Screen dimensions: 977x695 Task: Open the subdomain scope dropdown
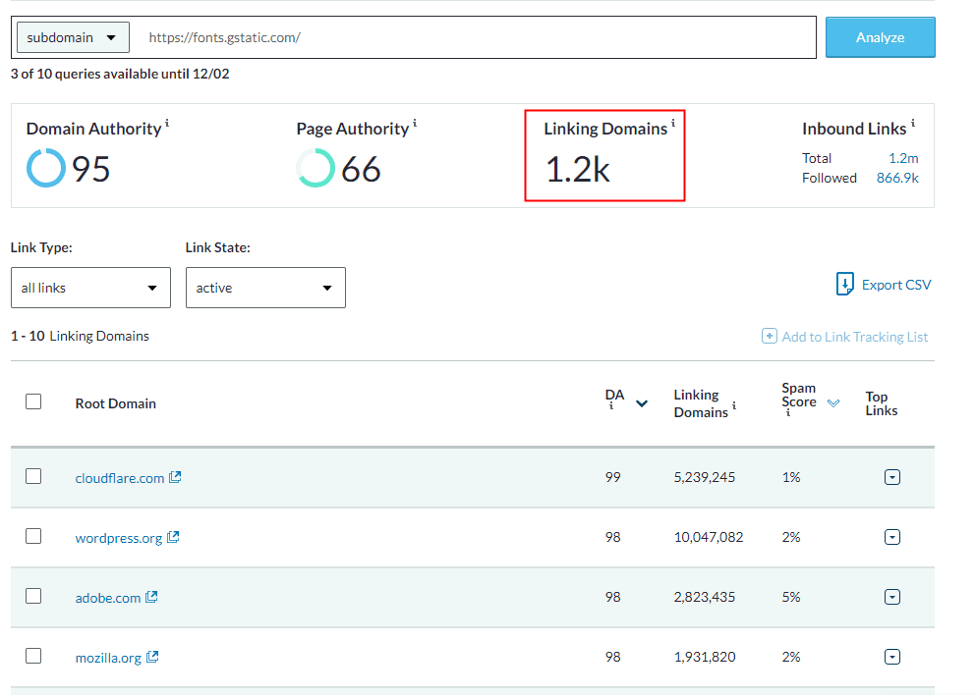(x=73, y=37)
